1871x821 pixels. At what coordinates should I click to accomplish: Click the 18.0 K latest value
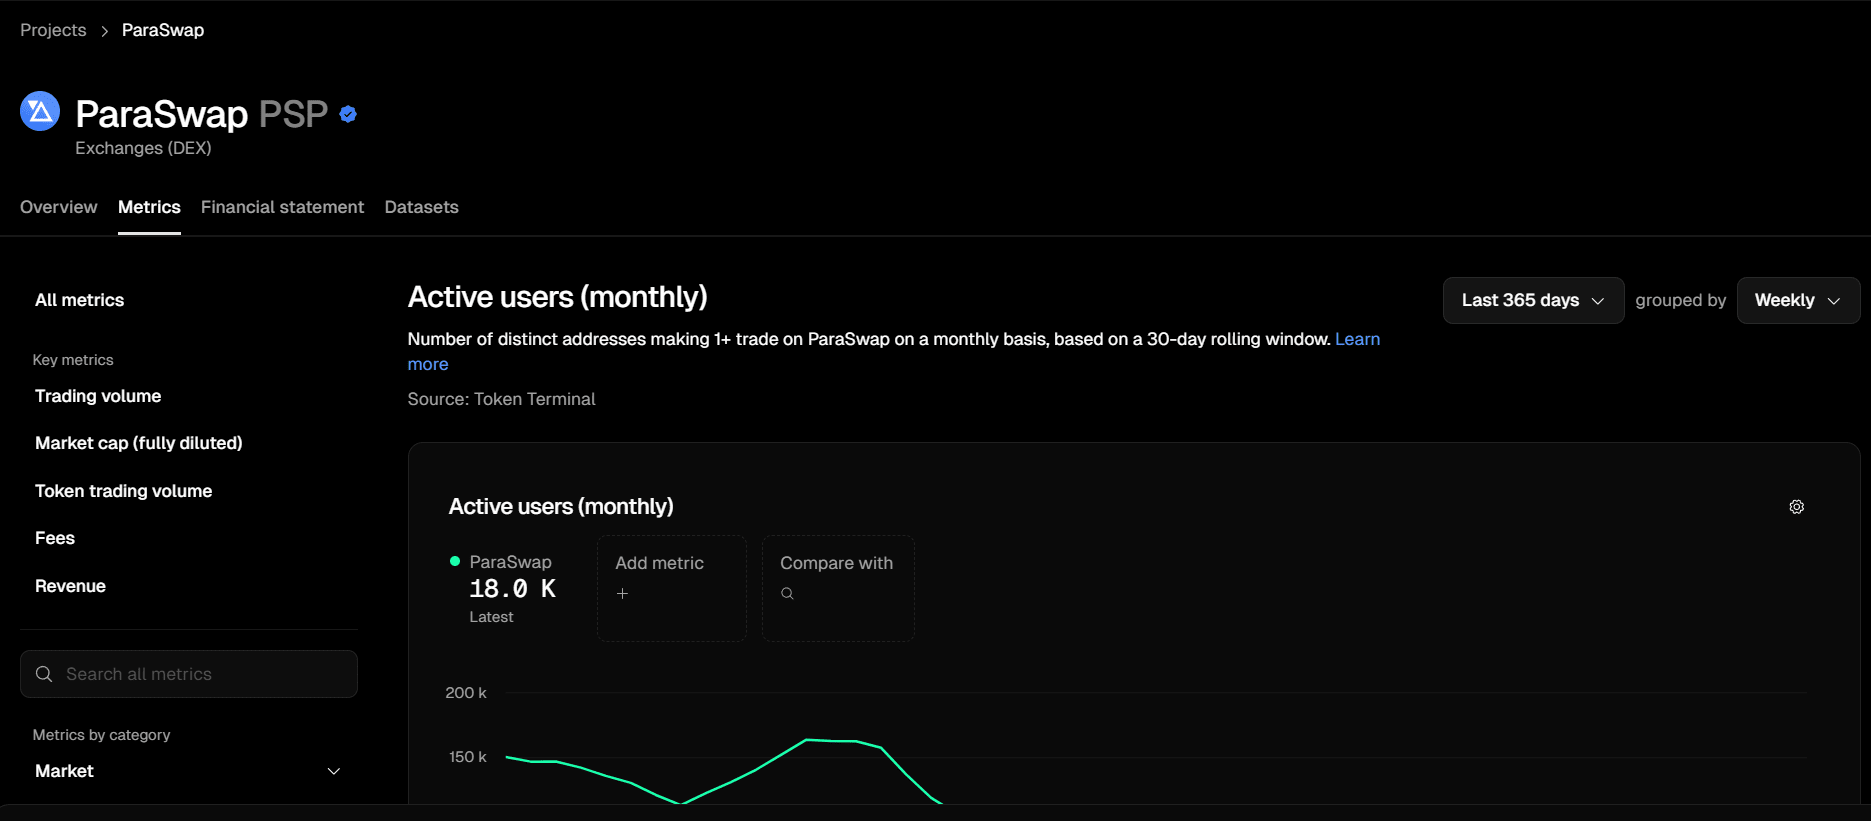click(513, 589)
